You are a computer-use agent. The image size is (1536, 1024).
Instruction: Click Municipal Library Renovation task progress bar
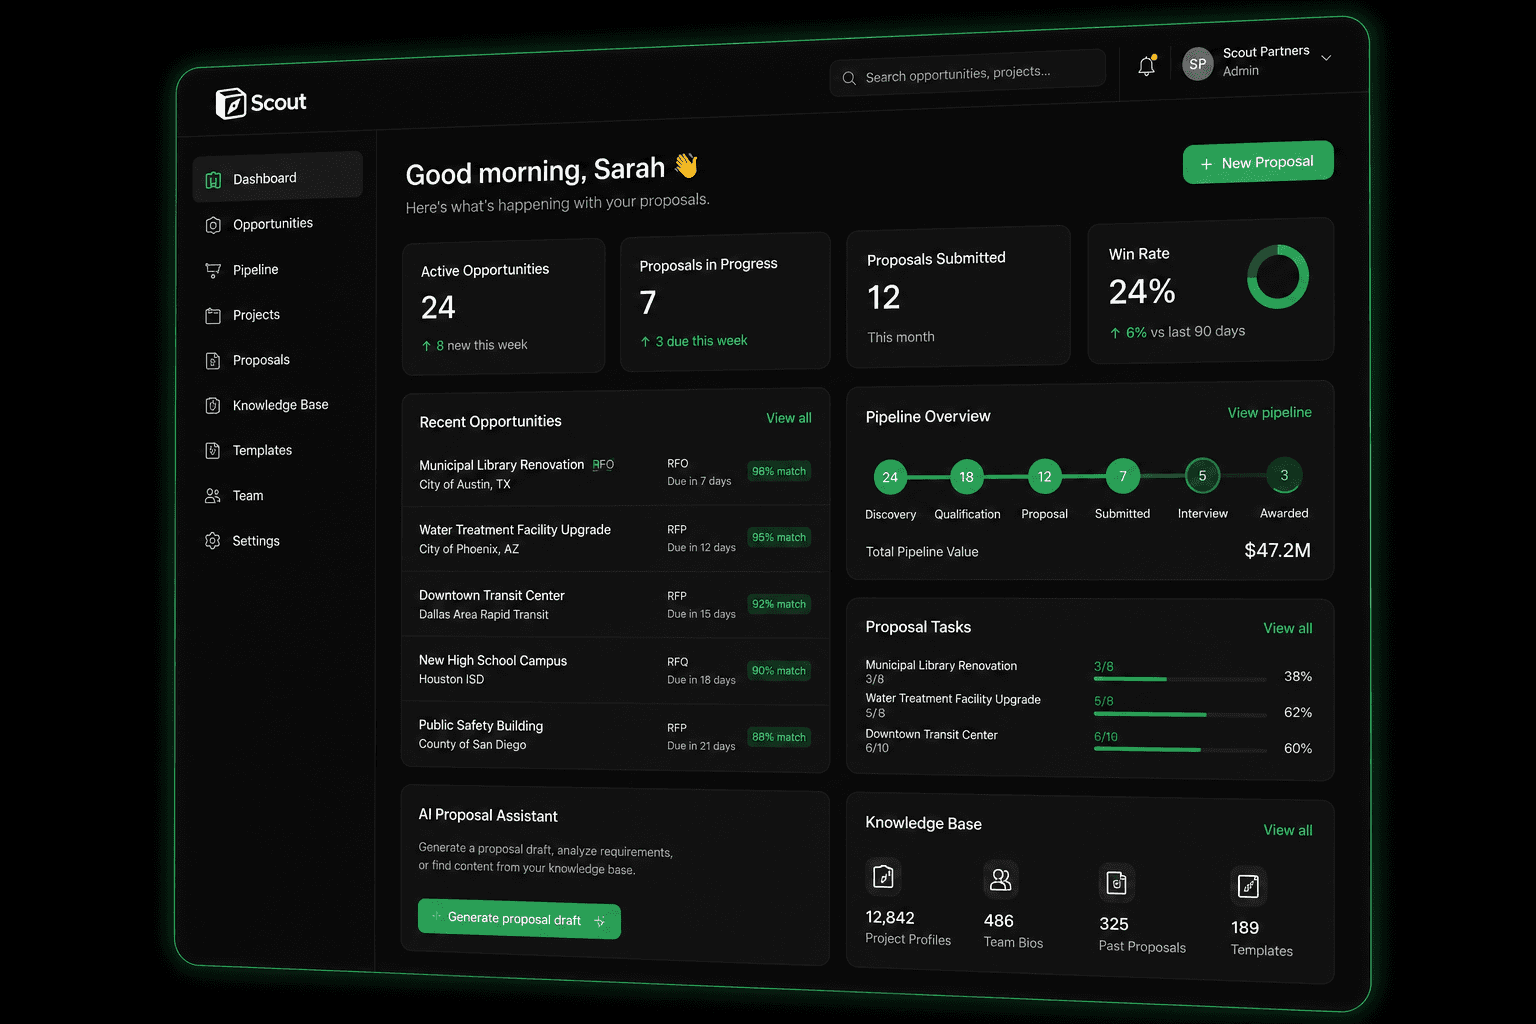[1180, 679]
